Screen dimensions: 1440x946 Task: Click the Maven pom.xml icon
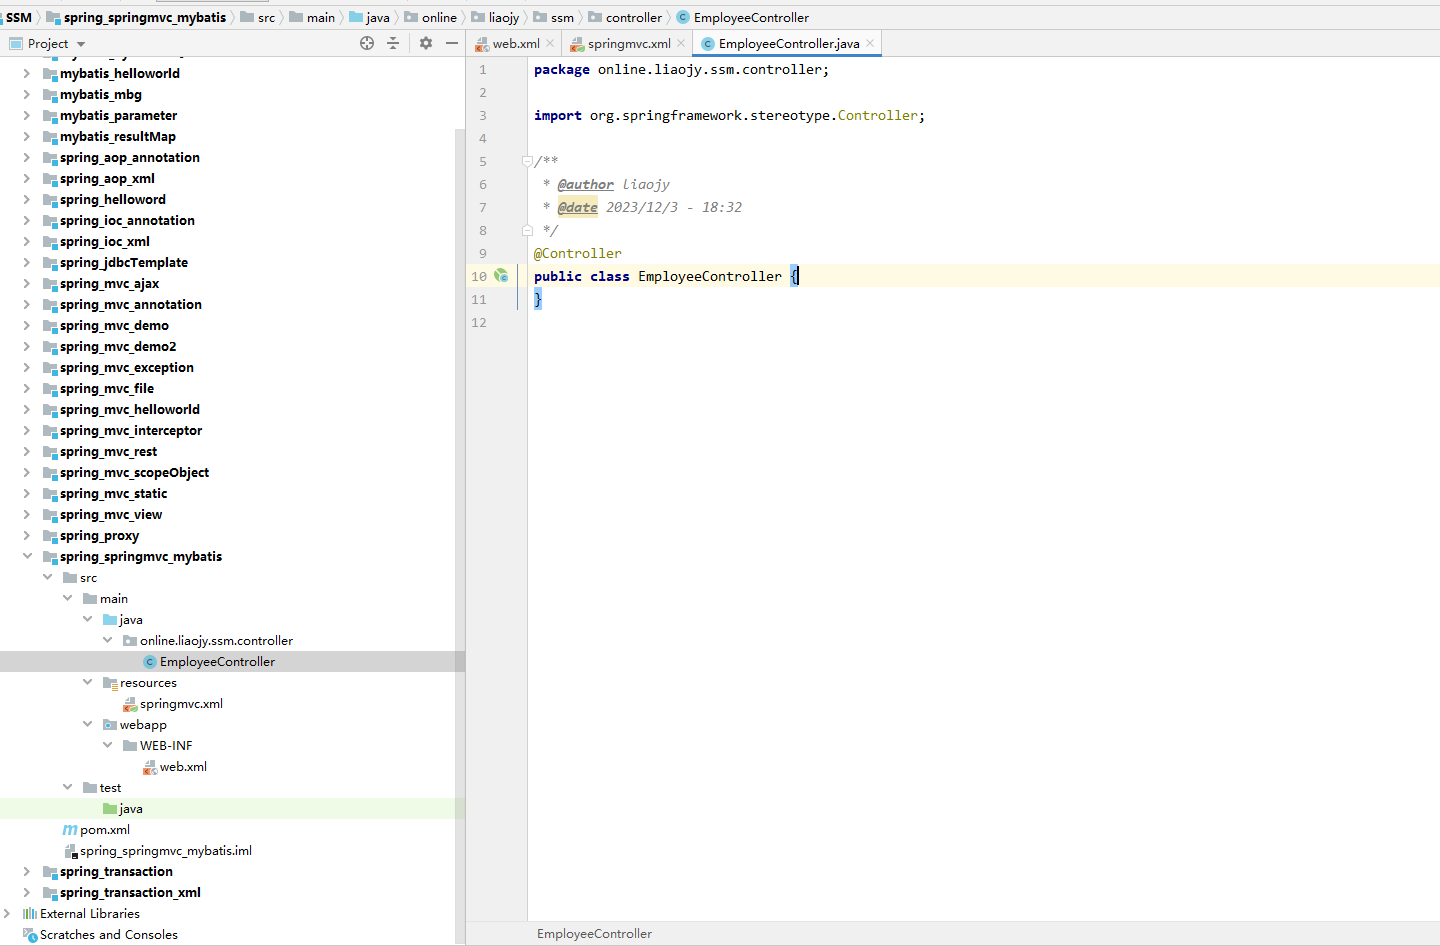pyautogui.click(x=70, y=830)
